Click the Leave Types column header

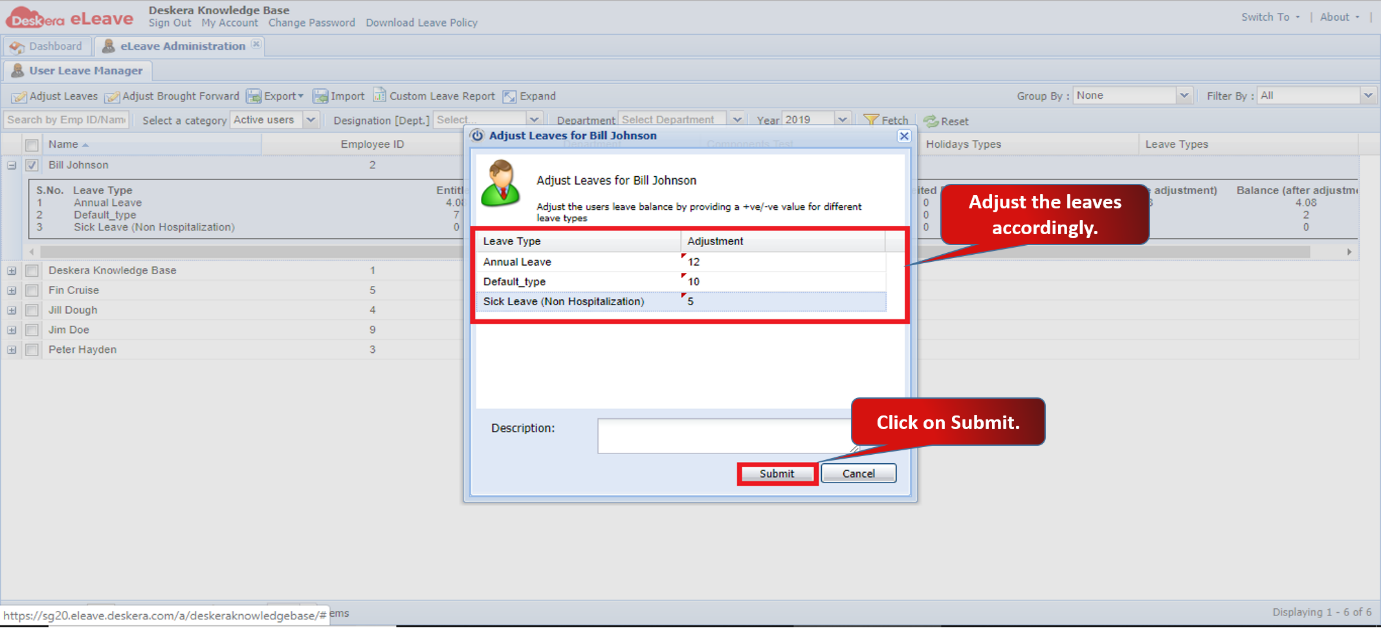1249,145
